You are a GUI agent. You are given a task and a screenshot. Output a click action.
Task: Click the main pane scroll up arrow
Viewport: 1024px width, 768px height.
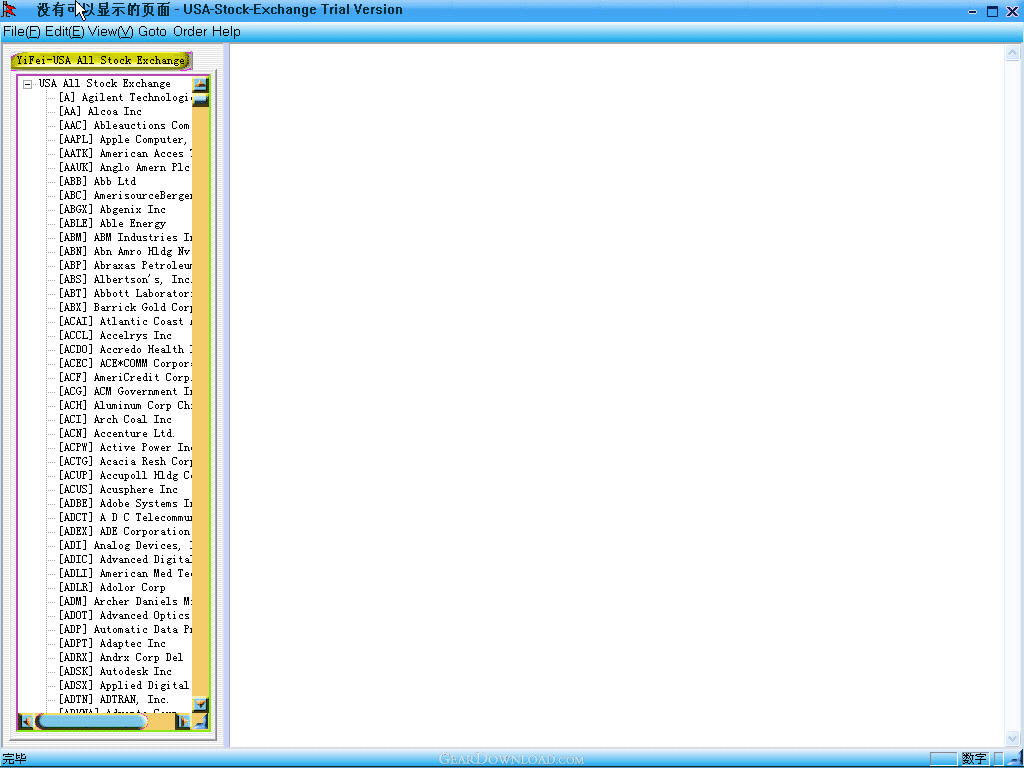click(x=1012, y=53)
